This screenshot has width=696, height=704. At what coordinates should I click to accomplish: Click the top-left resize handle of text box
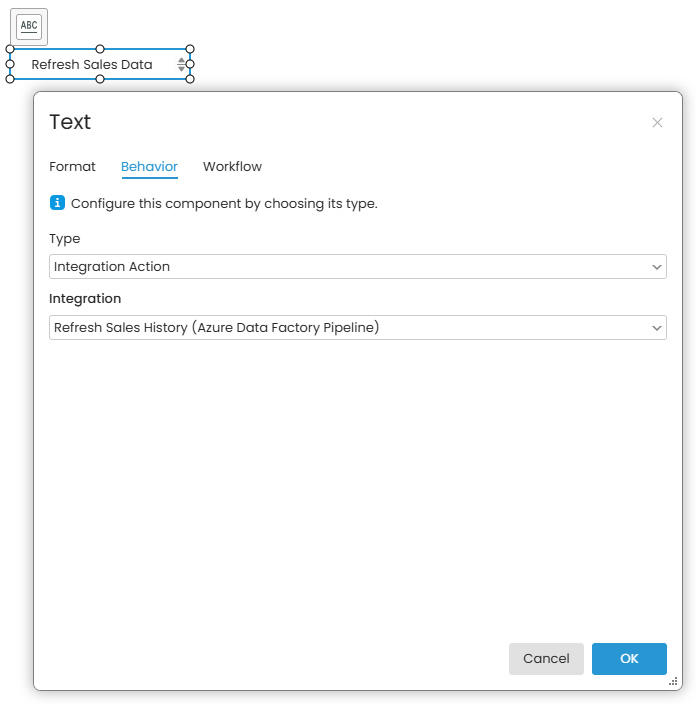pos(10,49)
